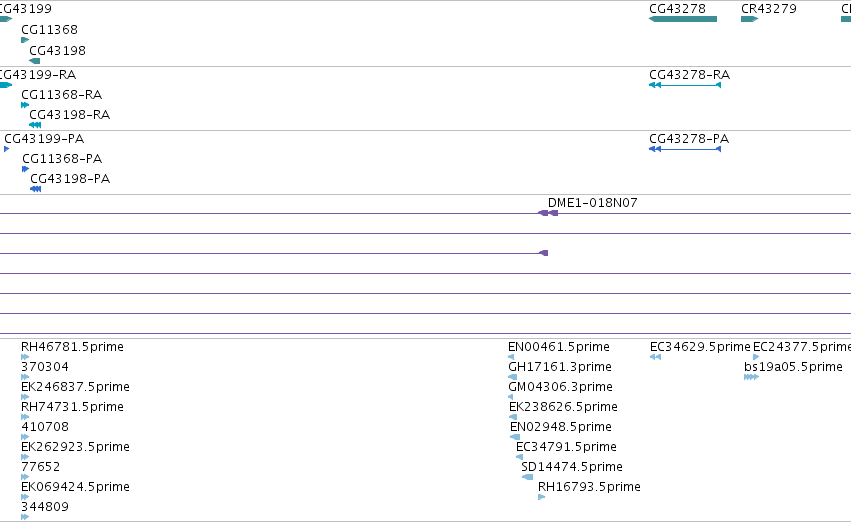The height and width of the screenshot is (522, 851).
Task: Click the GH17161.3prime EST label
Action: click(560, 367)
